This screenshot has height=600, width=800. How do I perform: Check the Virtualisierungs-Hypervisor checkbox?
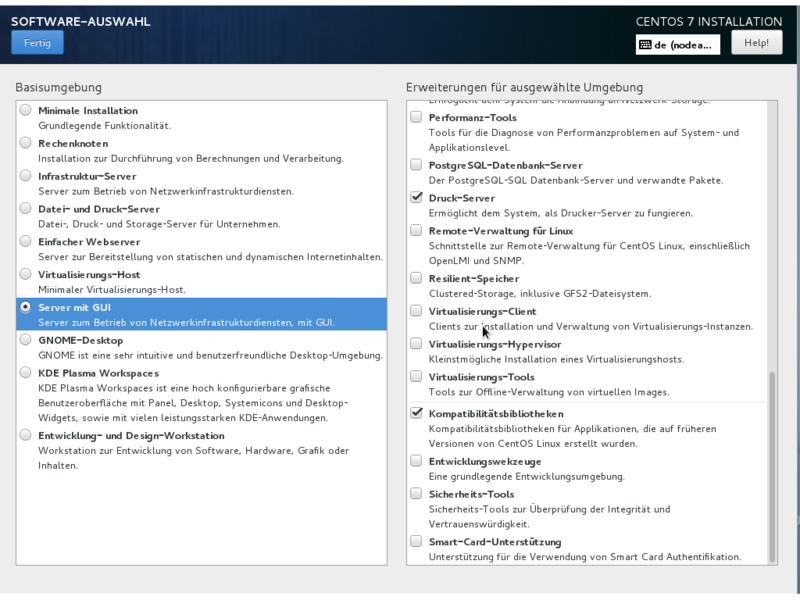pyautogui.click(x=416, y=344)
